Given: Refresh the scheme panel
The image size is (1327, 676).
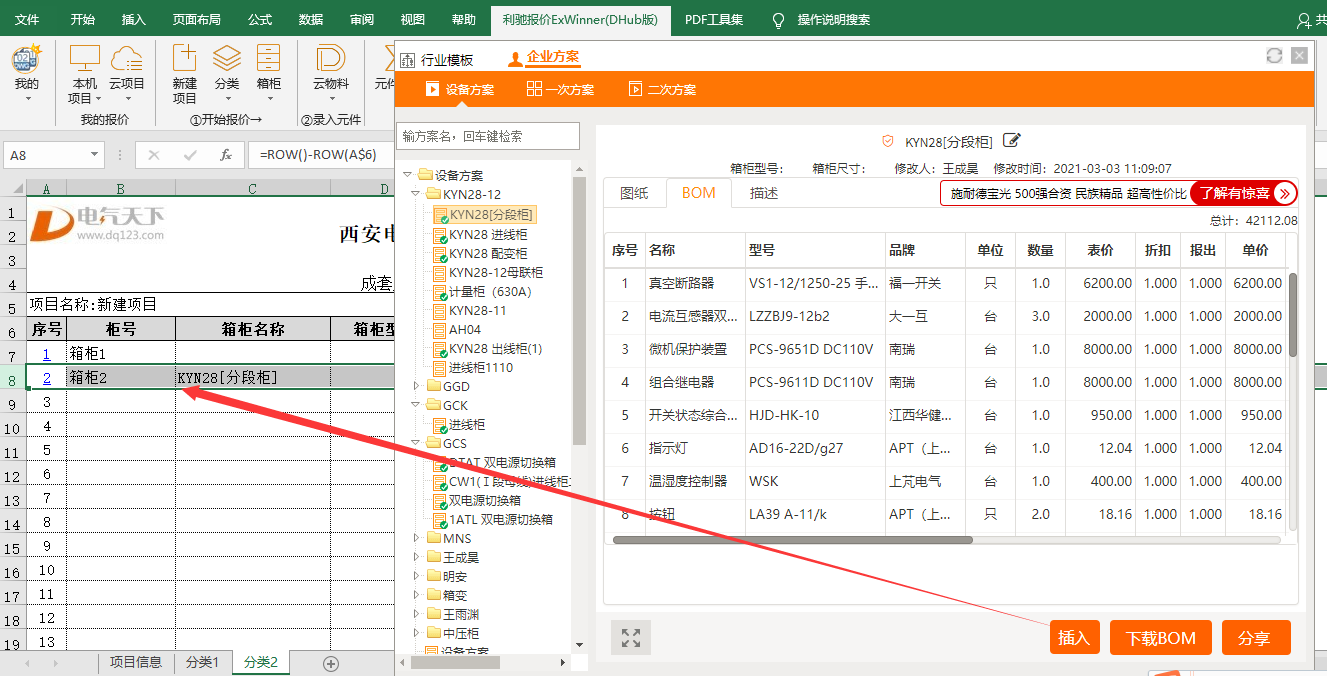Looking at the screenshot, I should (1274, 55).
